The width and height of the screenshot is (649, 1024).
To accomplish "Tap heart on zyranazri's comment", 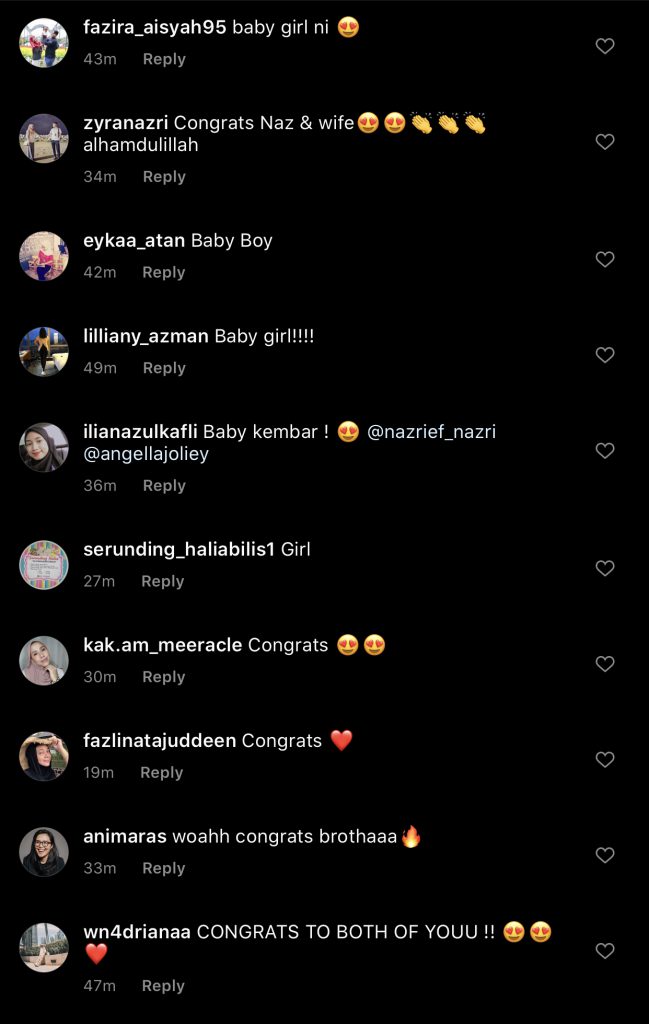I will (605, 142).
